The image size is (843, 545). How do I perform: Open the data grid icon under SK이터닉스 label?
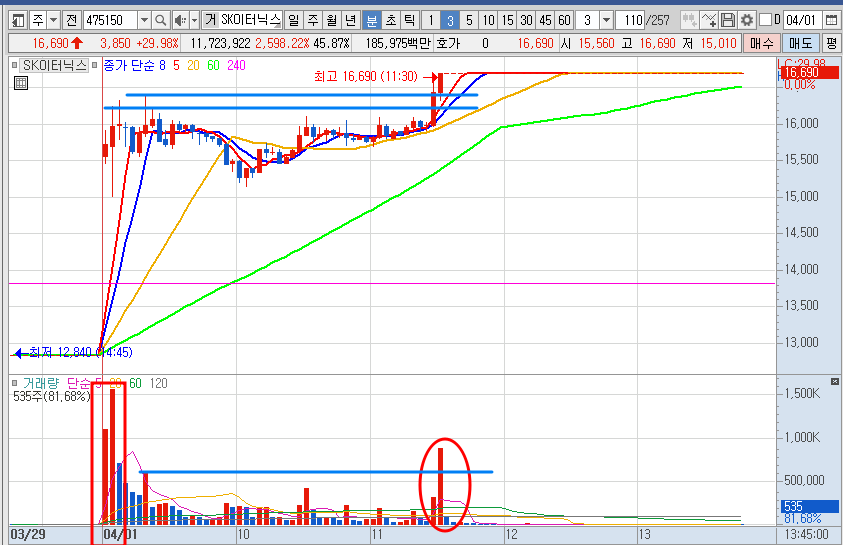[20, 83]
